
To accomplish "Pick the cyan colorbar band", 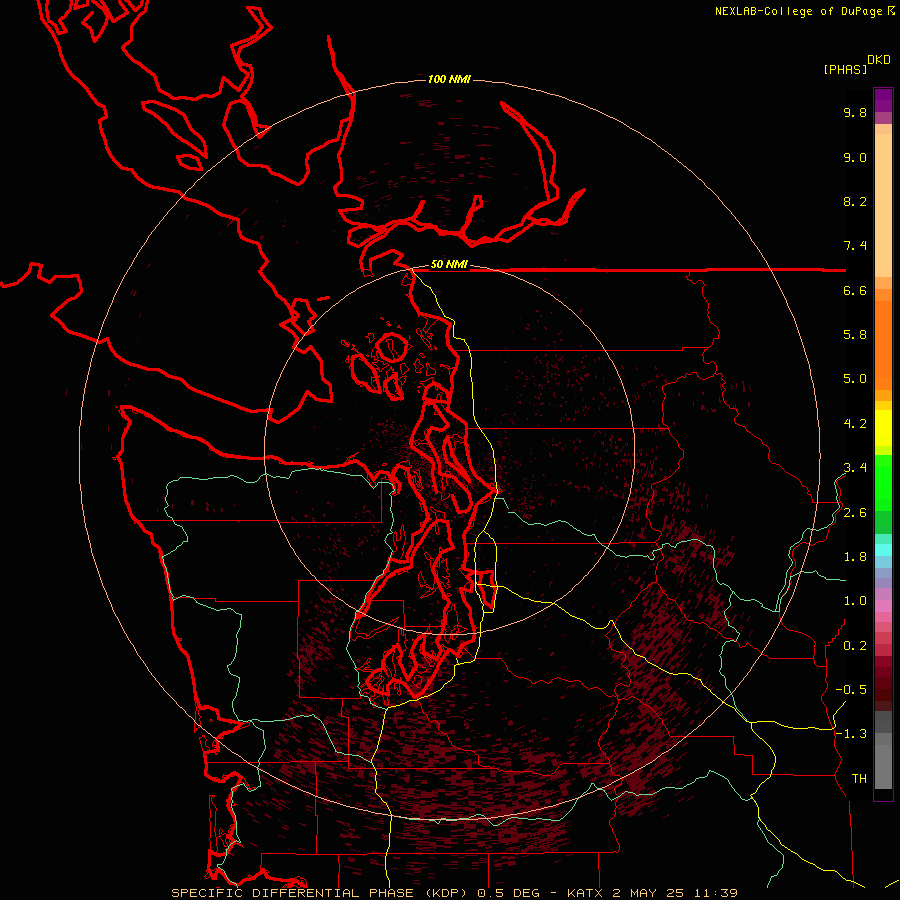I will [x=883, y=550].
